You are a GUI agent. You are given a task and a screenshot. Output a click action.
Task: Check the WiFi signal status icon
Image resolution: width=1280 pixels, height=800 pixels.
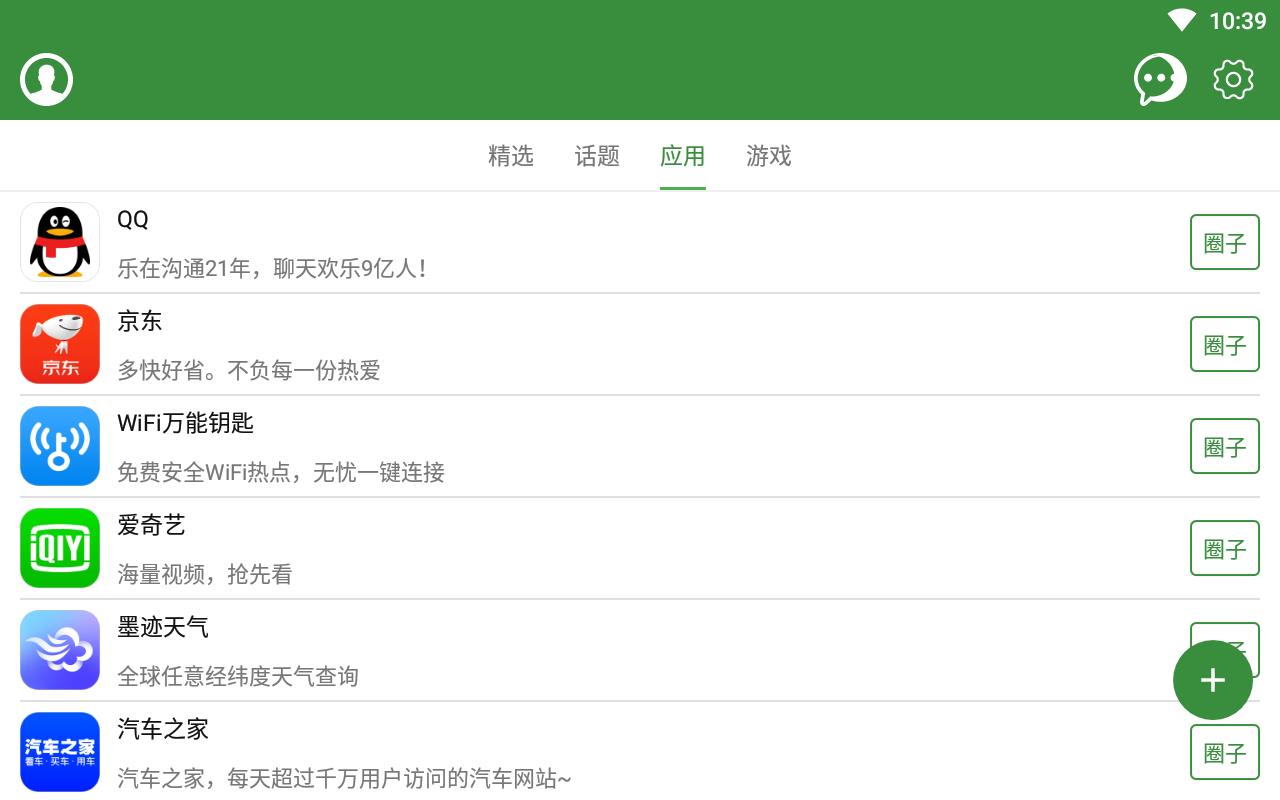tap(1181, 20)
